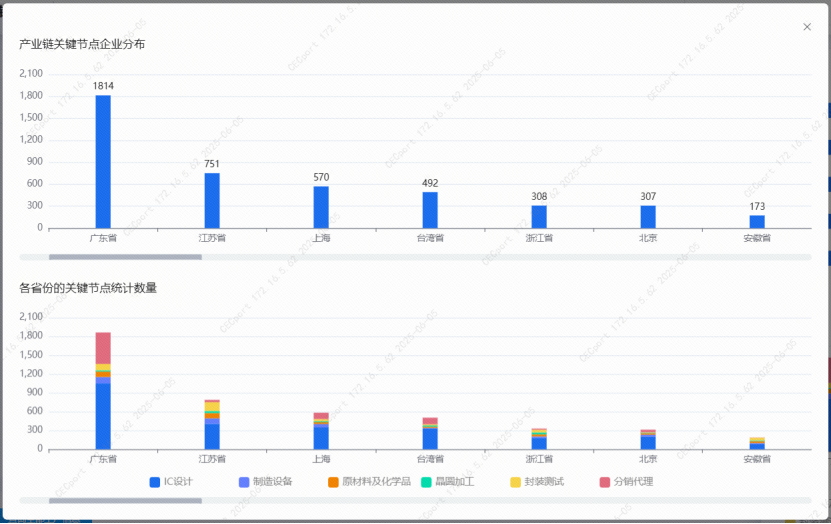Screen dimensions: 831x524
Task: Select the 江苏省 bar labeled 751
Action: [x=212, y=201]
